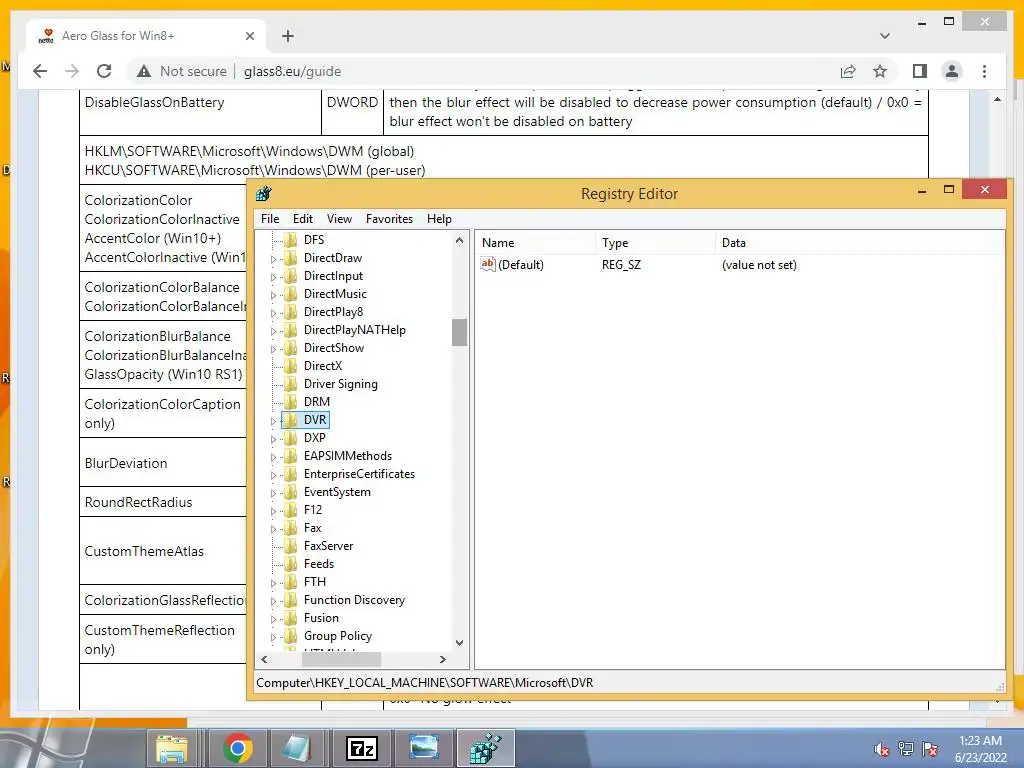Click the Feeds folder icon
This screenshot has height=768, width=1024.
pyautogui.click(x=291, y=564)
